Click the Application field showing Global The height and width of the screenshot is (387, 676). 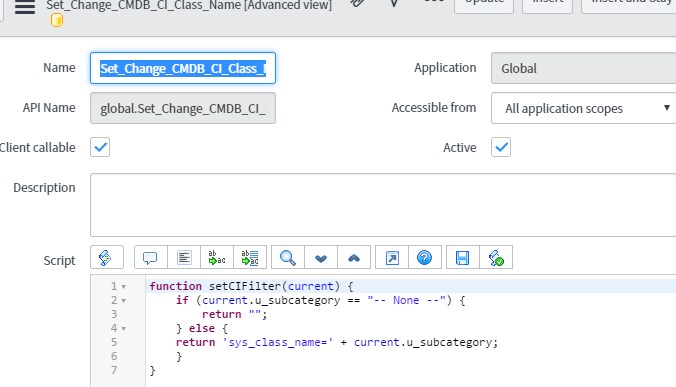click(x=583, y=68)
